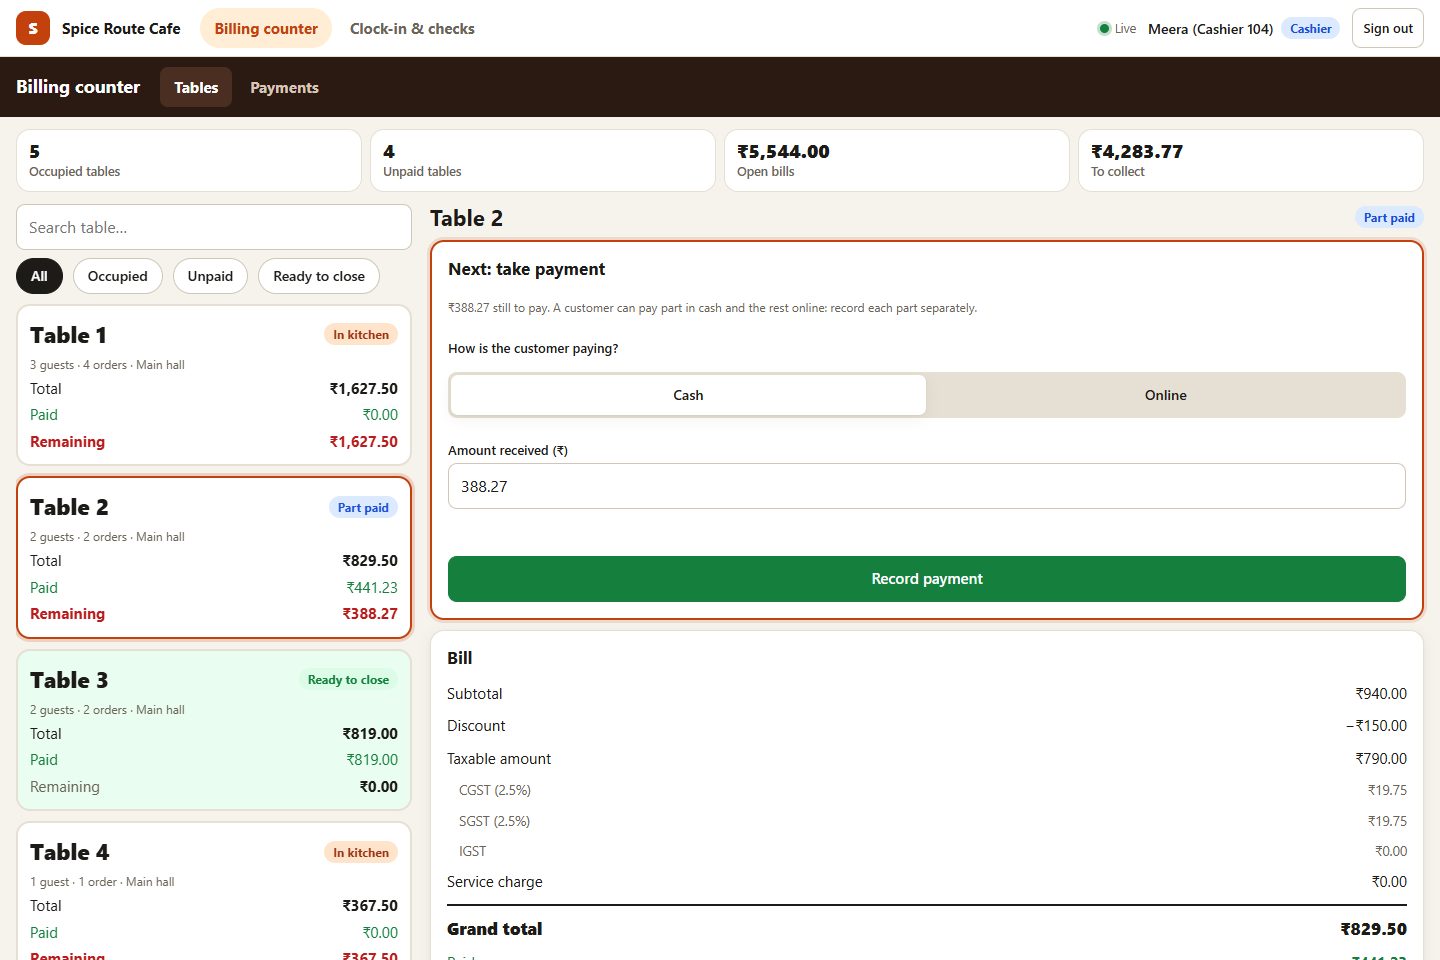Focus the Search table input
The height and width of the screenshot is (960, 1440).
[x=214, y=227]
